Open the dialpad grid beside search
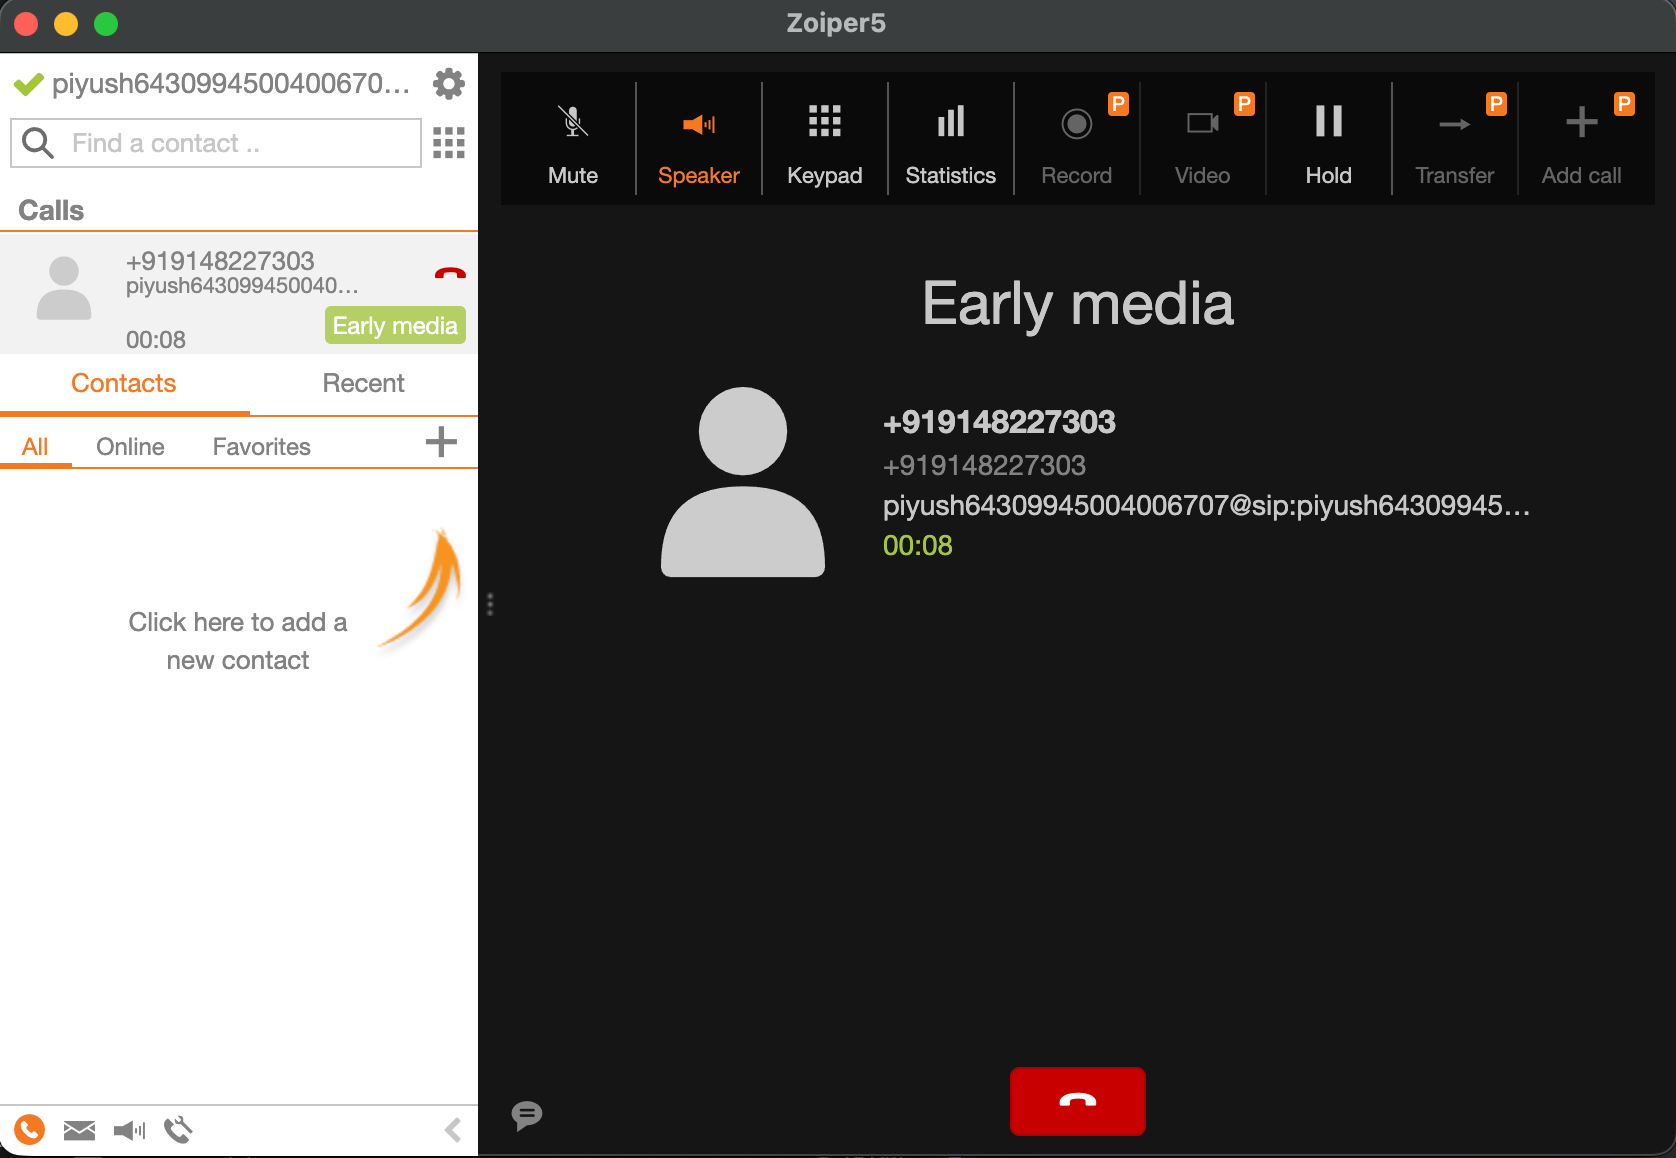Image resolution: width=1676 pixels, height=1158 pixels. pyautogui.click(x=449, y=143)
